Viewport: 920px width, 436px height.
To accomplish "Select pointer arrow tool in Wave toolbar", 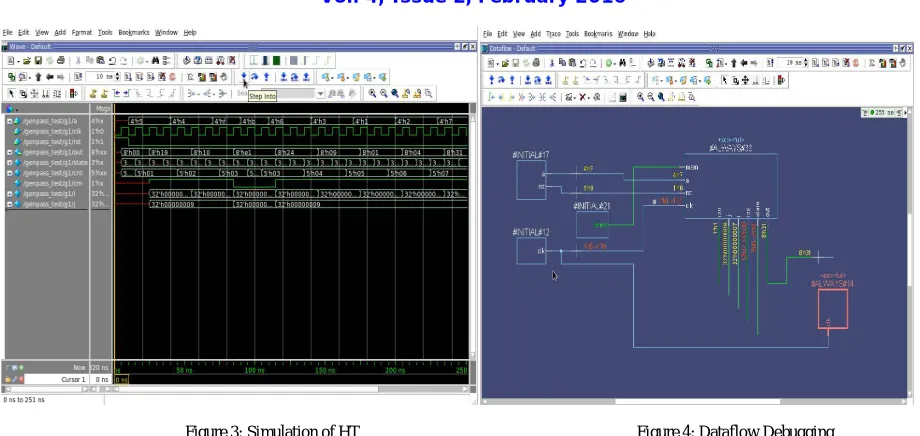I will (x=11, y=93).
